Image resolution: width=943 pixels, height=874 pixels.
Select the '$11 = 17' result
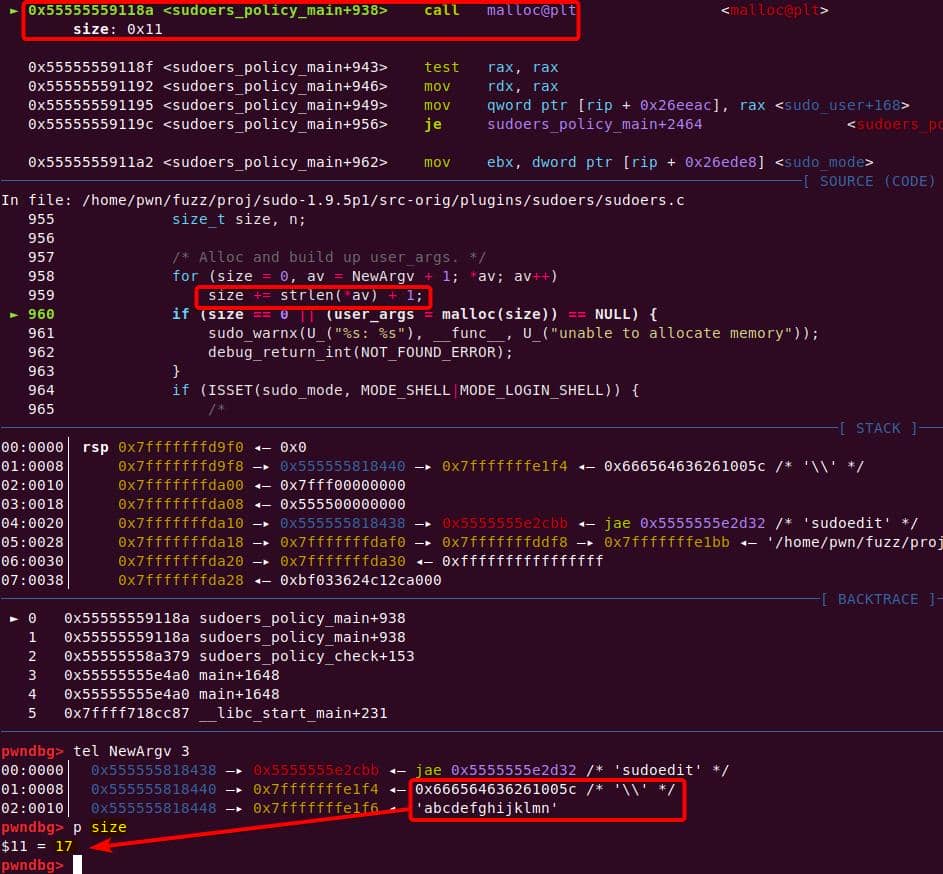37,846
